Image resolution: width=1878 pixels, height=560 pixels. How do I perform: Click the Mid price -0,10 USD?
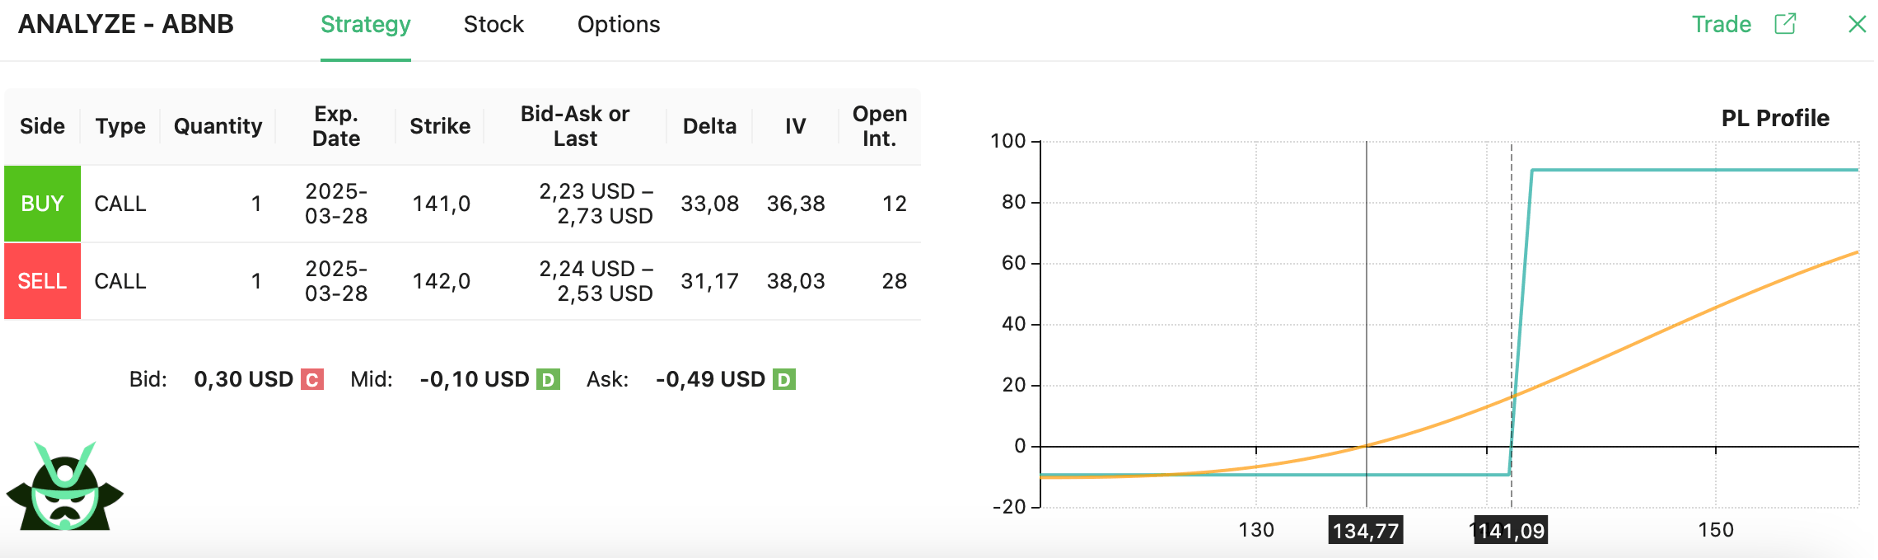coord(474,380)
